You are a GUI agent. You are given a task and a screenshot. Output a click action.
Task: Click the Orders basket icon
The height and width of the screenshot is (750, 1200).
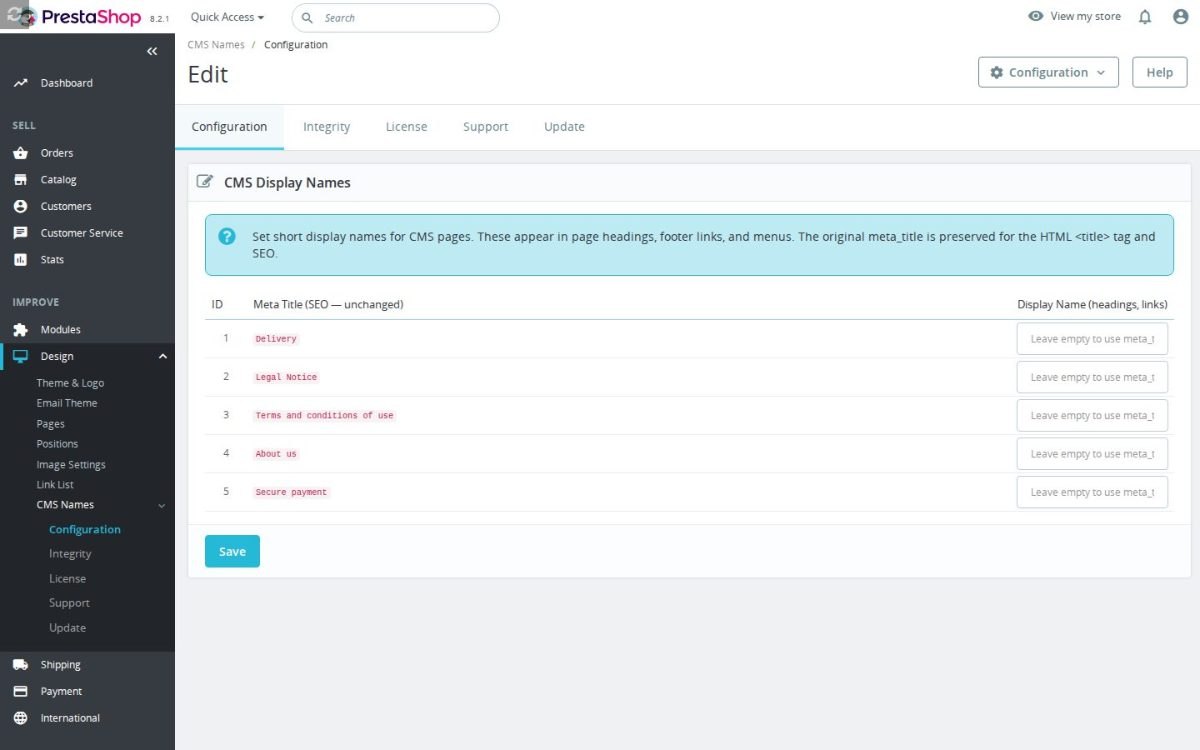pos(20,153)
